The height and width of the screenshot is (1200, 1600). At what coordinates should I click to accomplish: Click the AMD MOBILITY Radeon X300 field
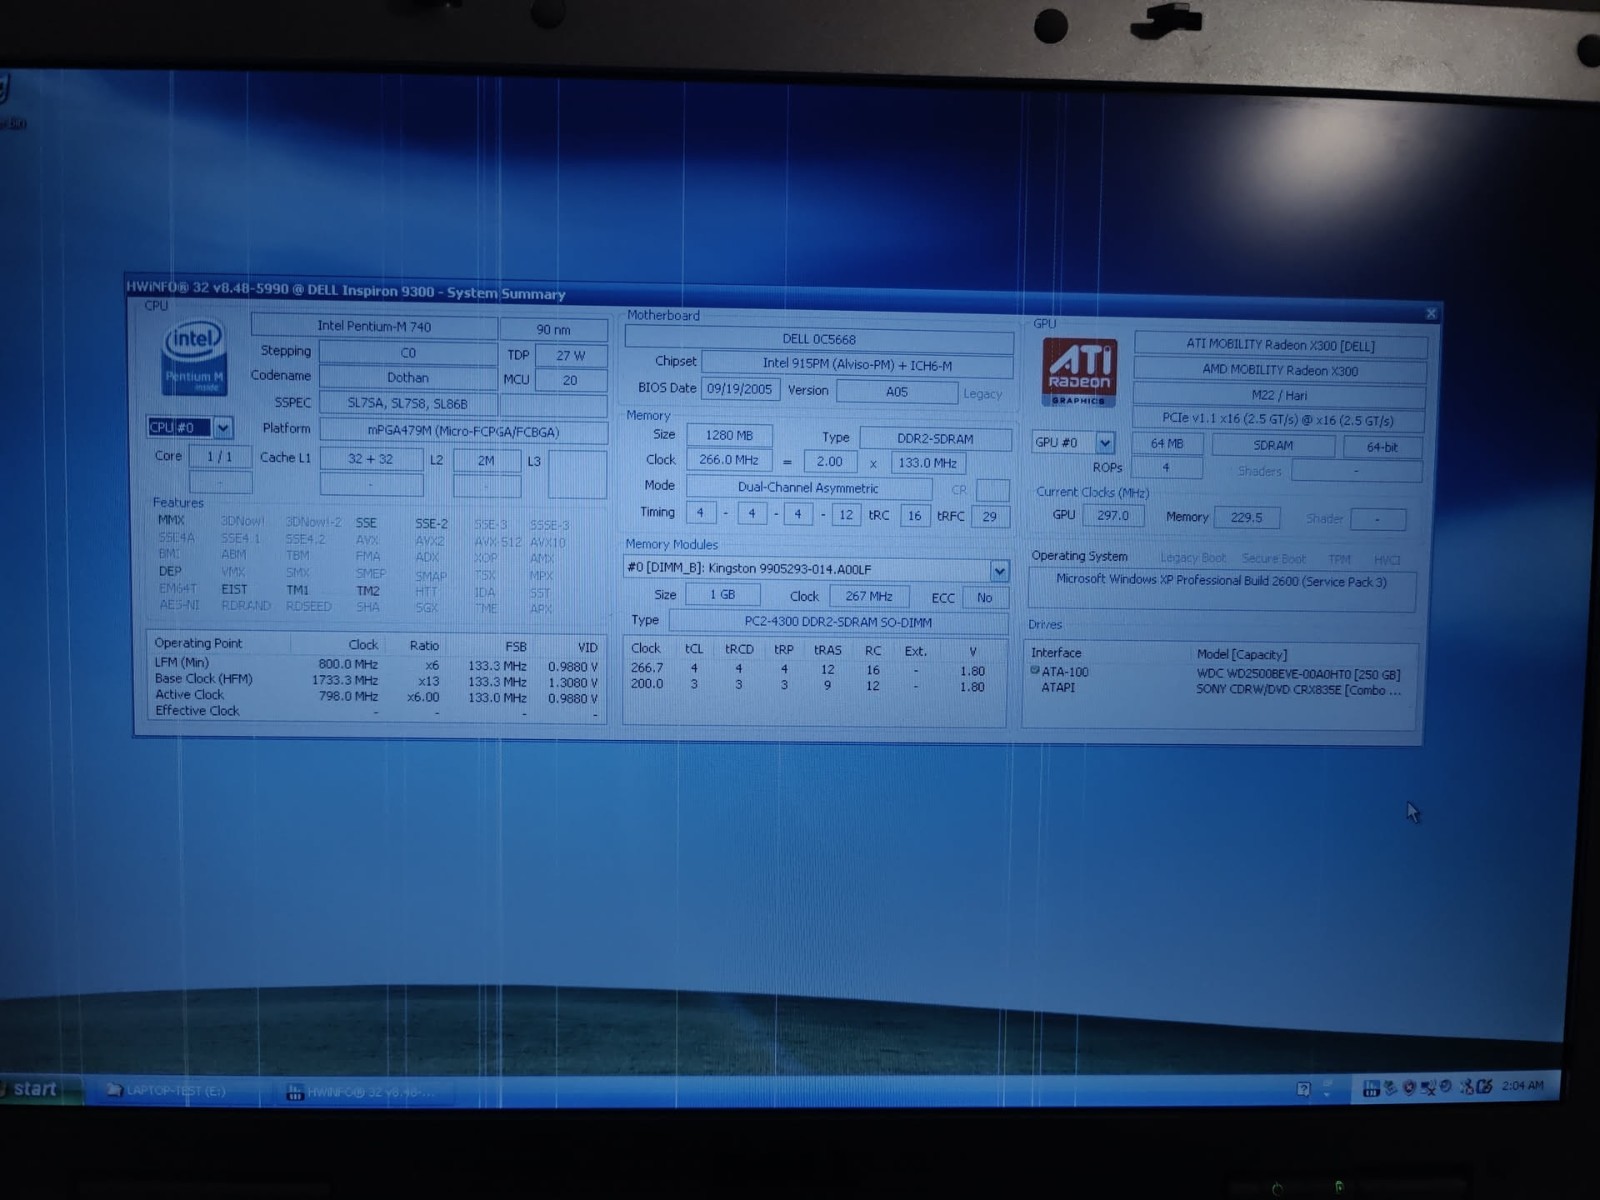pos(1280,370)
